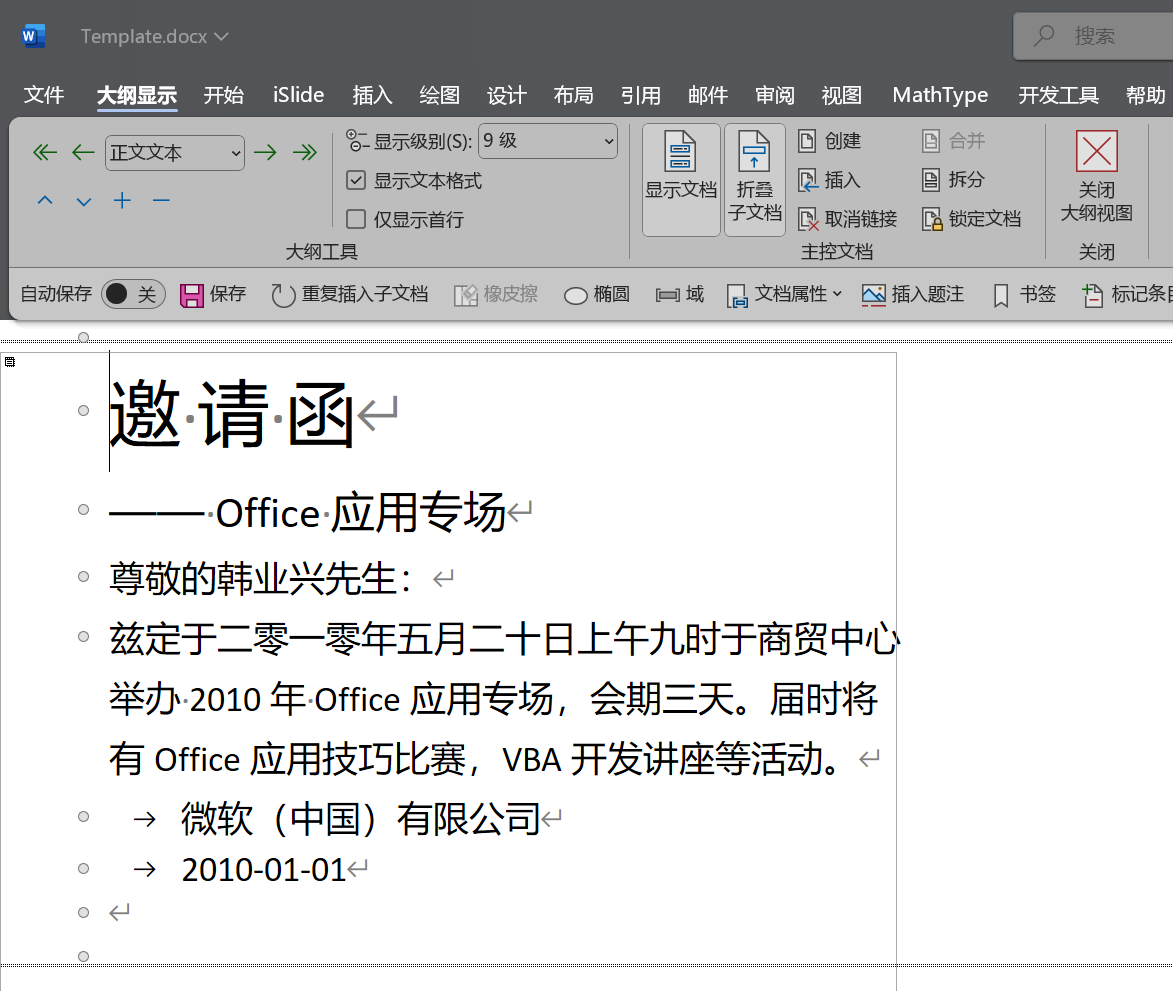Click in date text 2010-01-01
This screenshot has width=1173, height=991.
(263, 870)
